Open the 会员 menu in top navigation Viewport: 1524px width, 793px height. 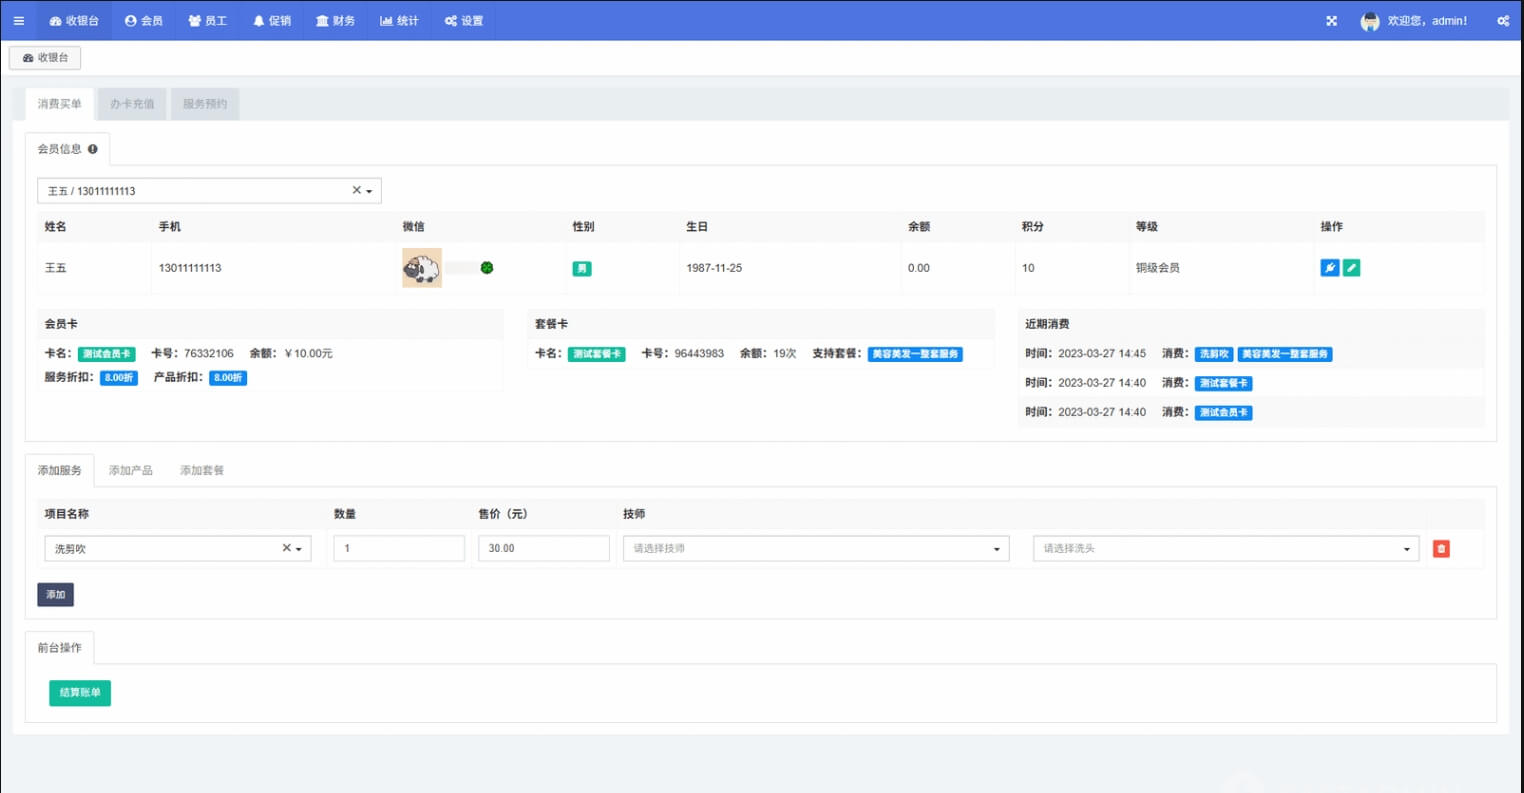tap(144, 21)
